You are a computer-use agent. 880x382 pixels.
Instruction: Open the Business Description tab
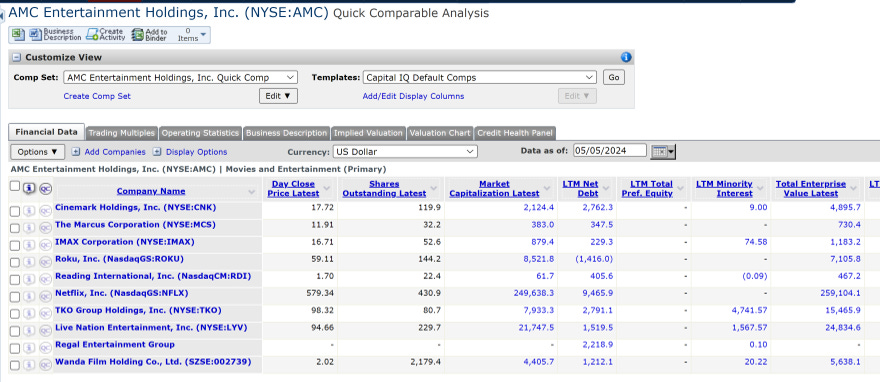286,133
